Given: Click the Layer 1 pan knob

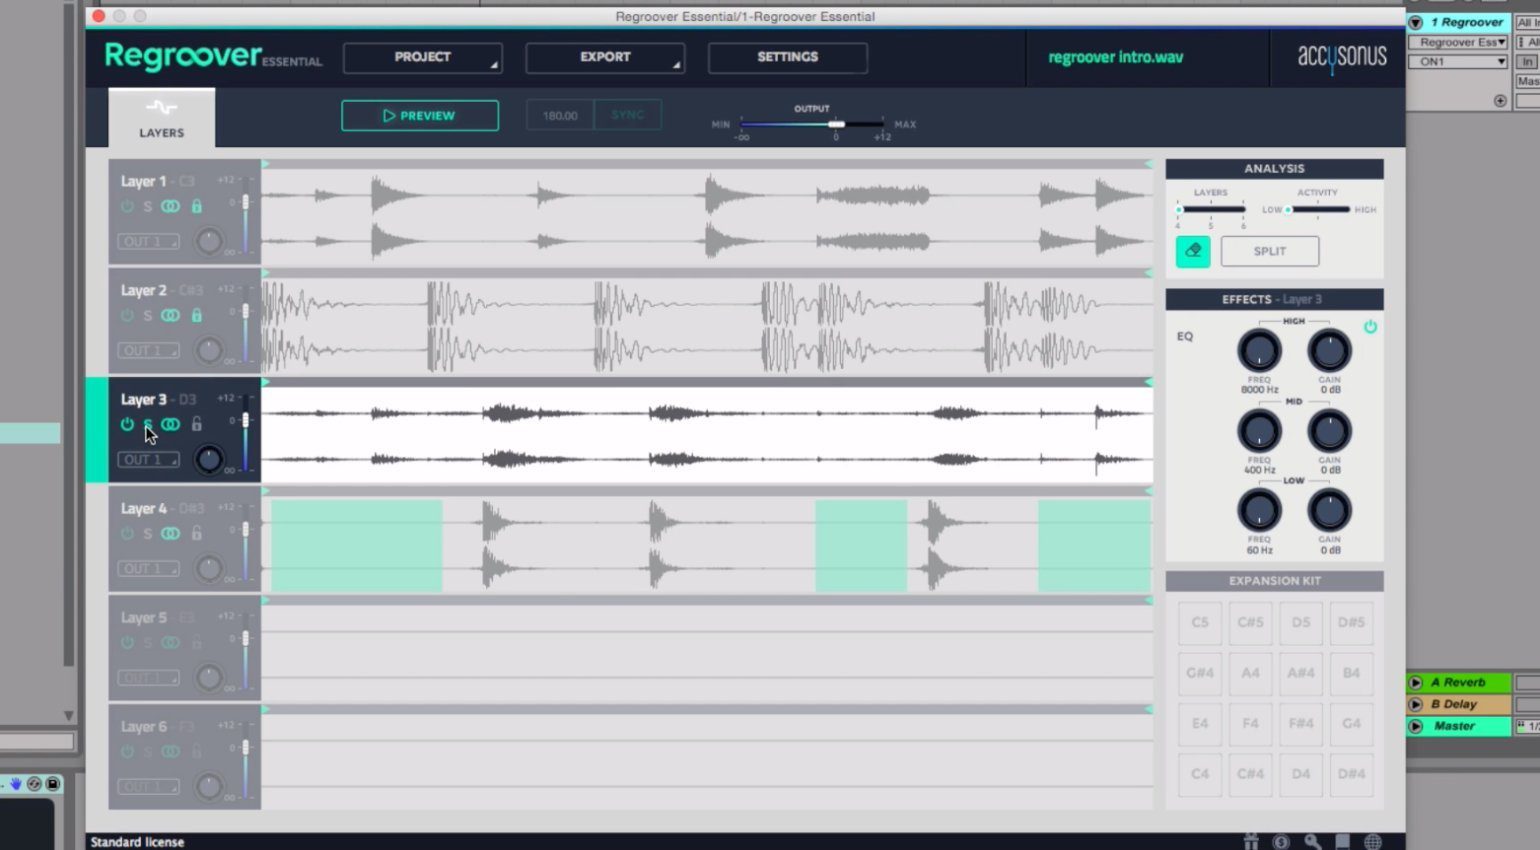Looking at the screenshot, I should [x=208, y=241].
